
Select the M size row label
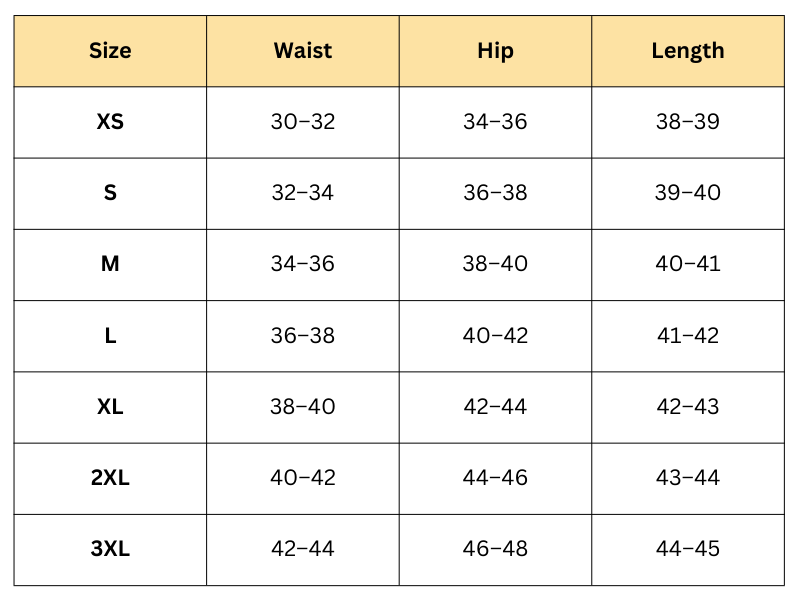pos(110,264)
